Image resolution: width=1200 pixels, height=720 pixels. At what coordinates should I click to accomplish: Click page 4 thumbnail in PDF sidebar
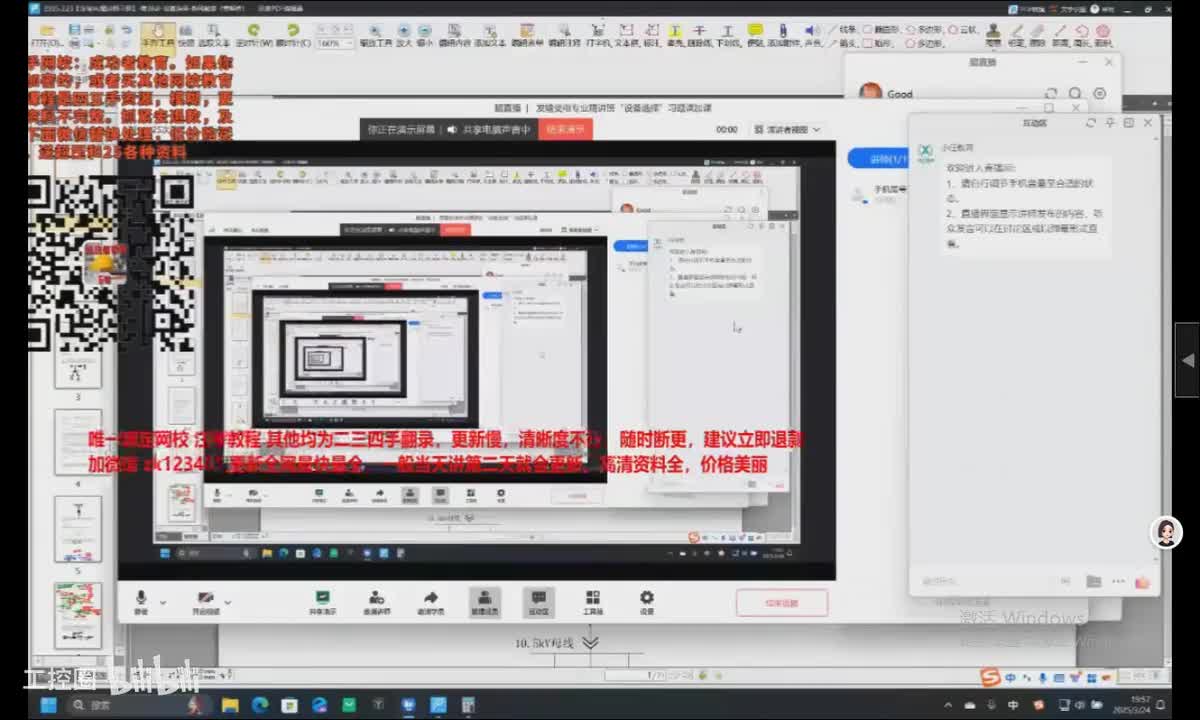click(78, 441)
